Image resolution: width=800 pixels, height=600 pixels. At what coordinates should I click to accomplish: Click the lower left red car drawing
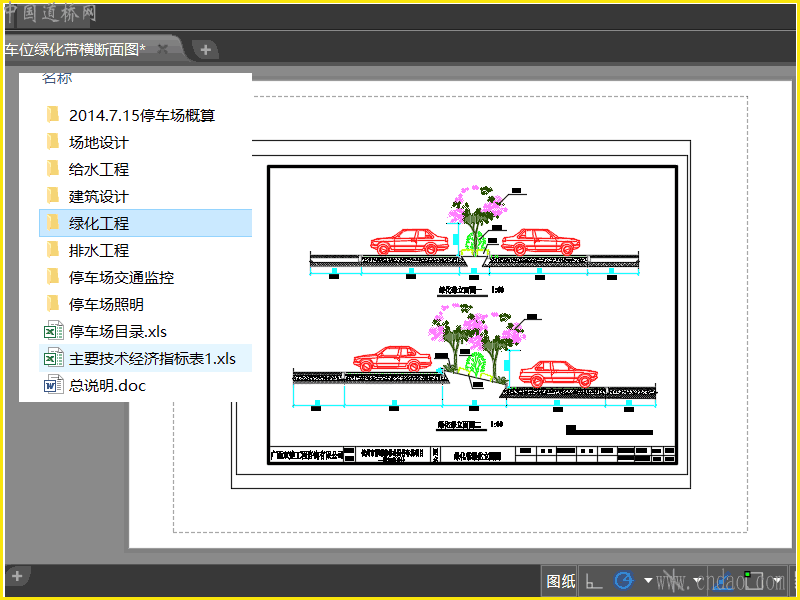click(392, 359)
